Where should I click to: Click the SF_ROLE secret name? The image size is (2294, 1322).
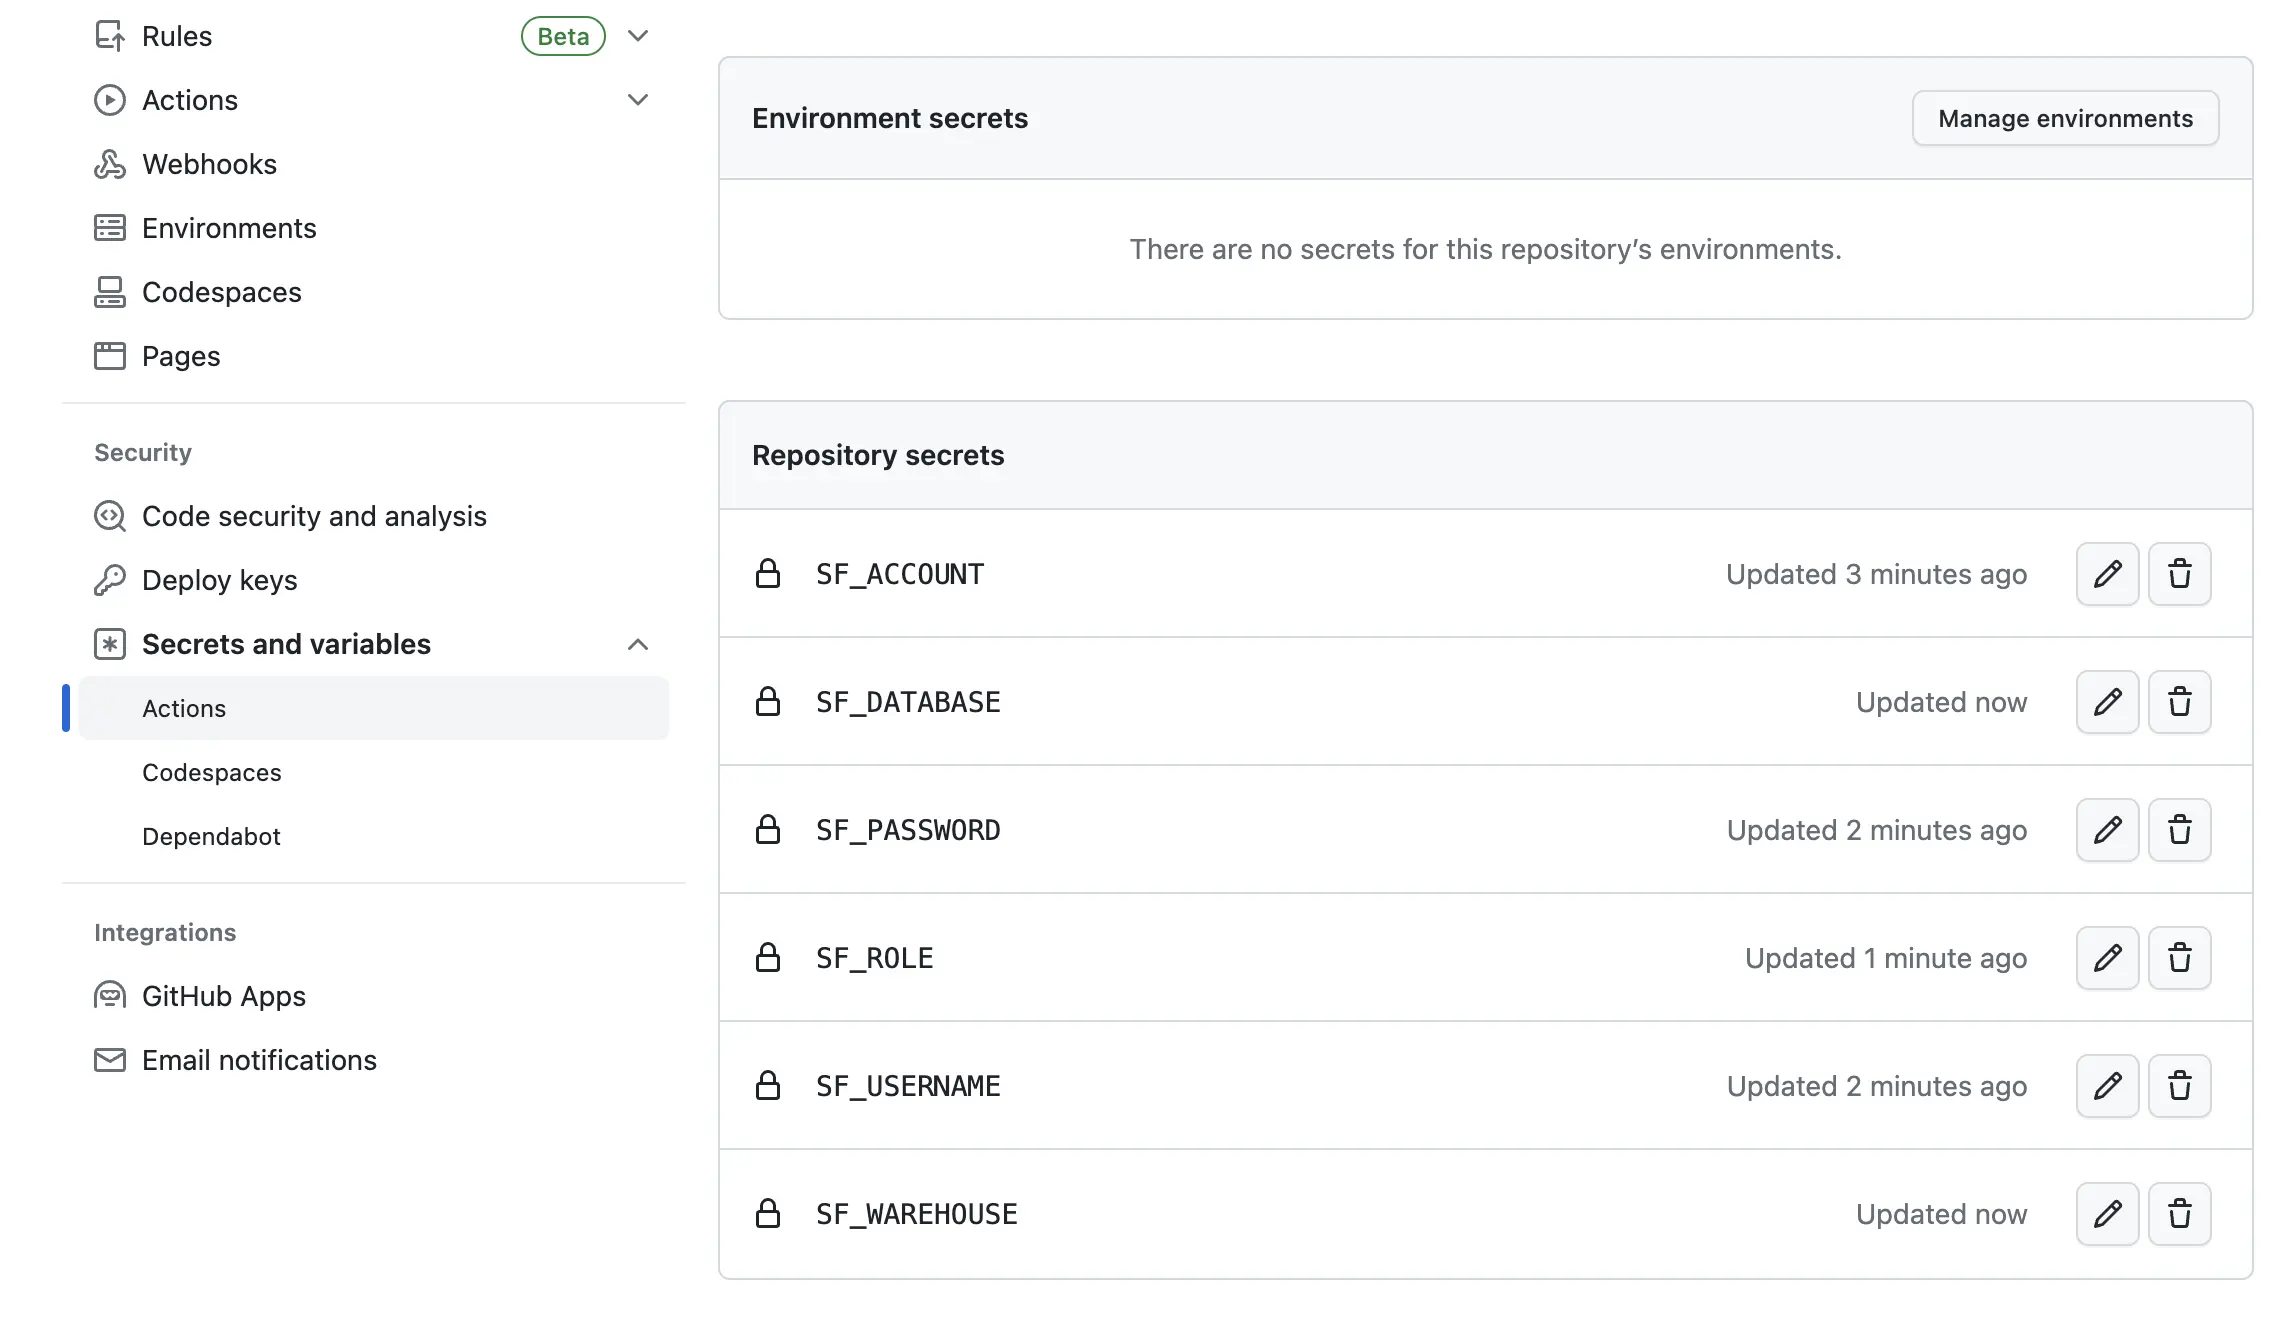pyautogui.click(x=874, y=958)
